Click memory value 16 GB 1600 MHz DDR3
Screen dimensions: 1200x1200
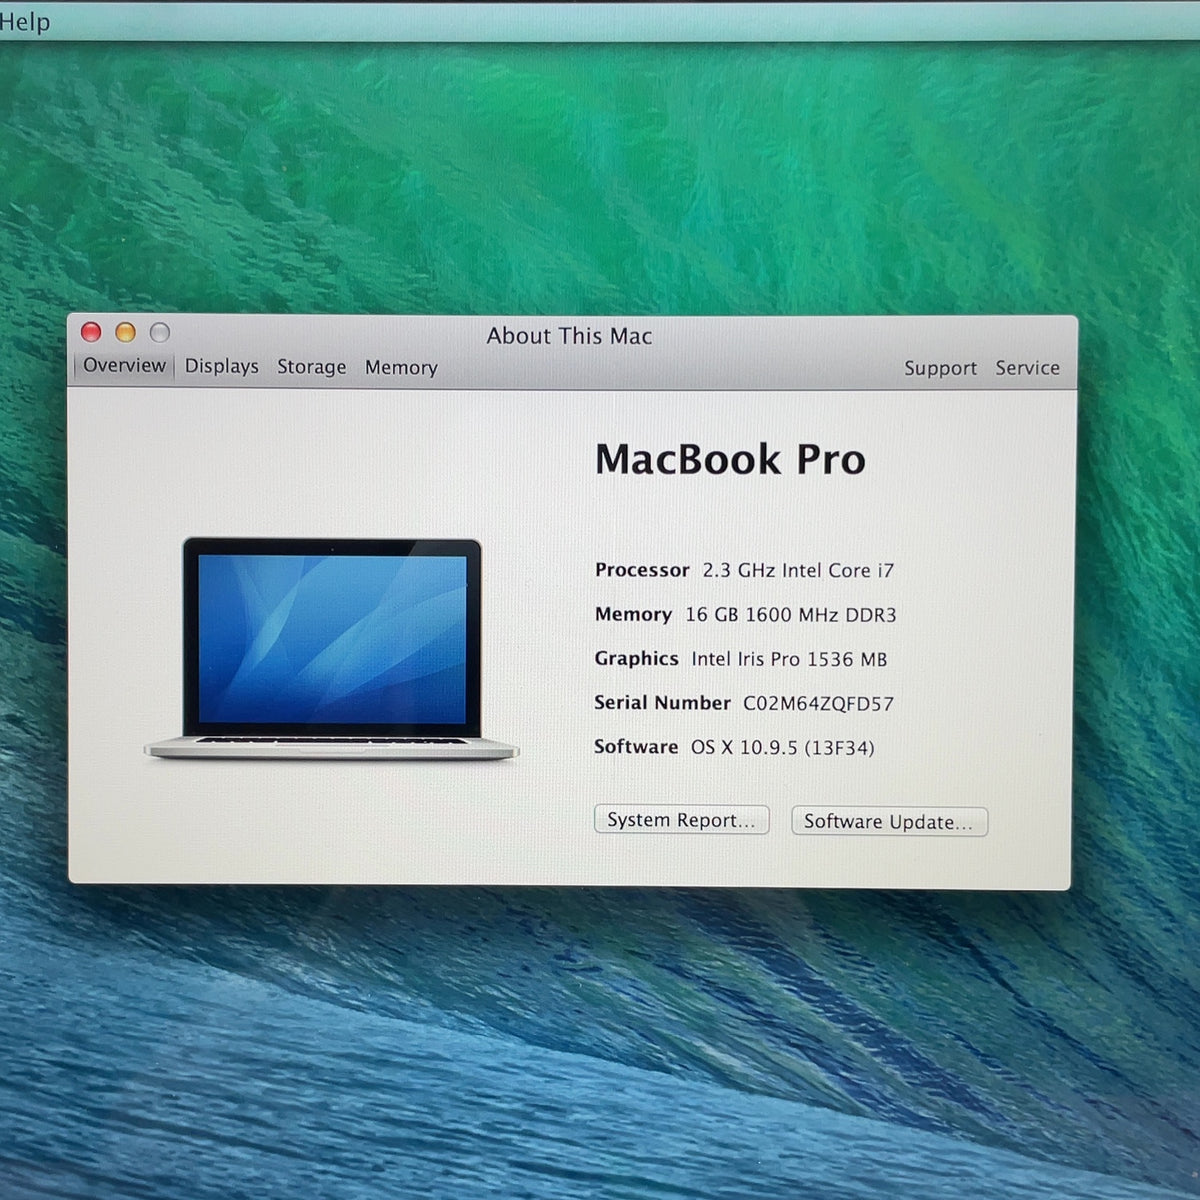[790, 615]
